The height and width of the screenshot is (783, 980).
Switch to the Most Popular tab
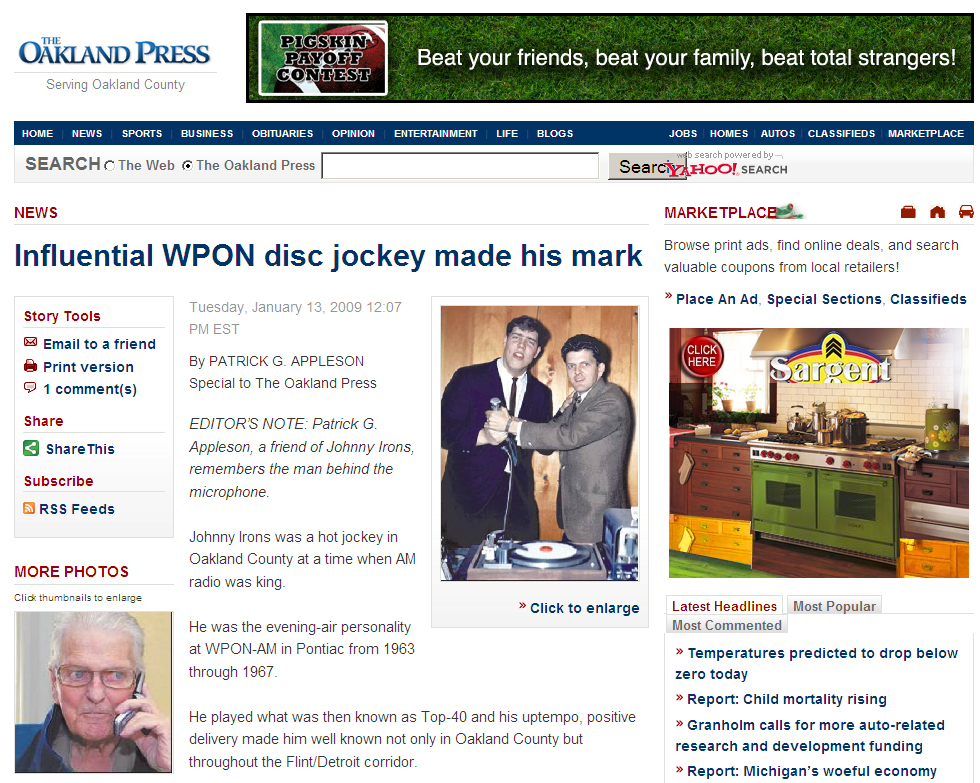(834, 606)
